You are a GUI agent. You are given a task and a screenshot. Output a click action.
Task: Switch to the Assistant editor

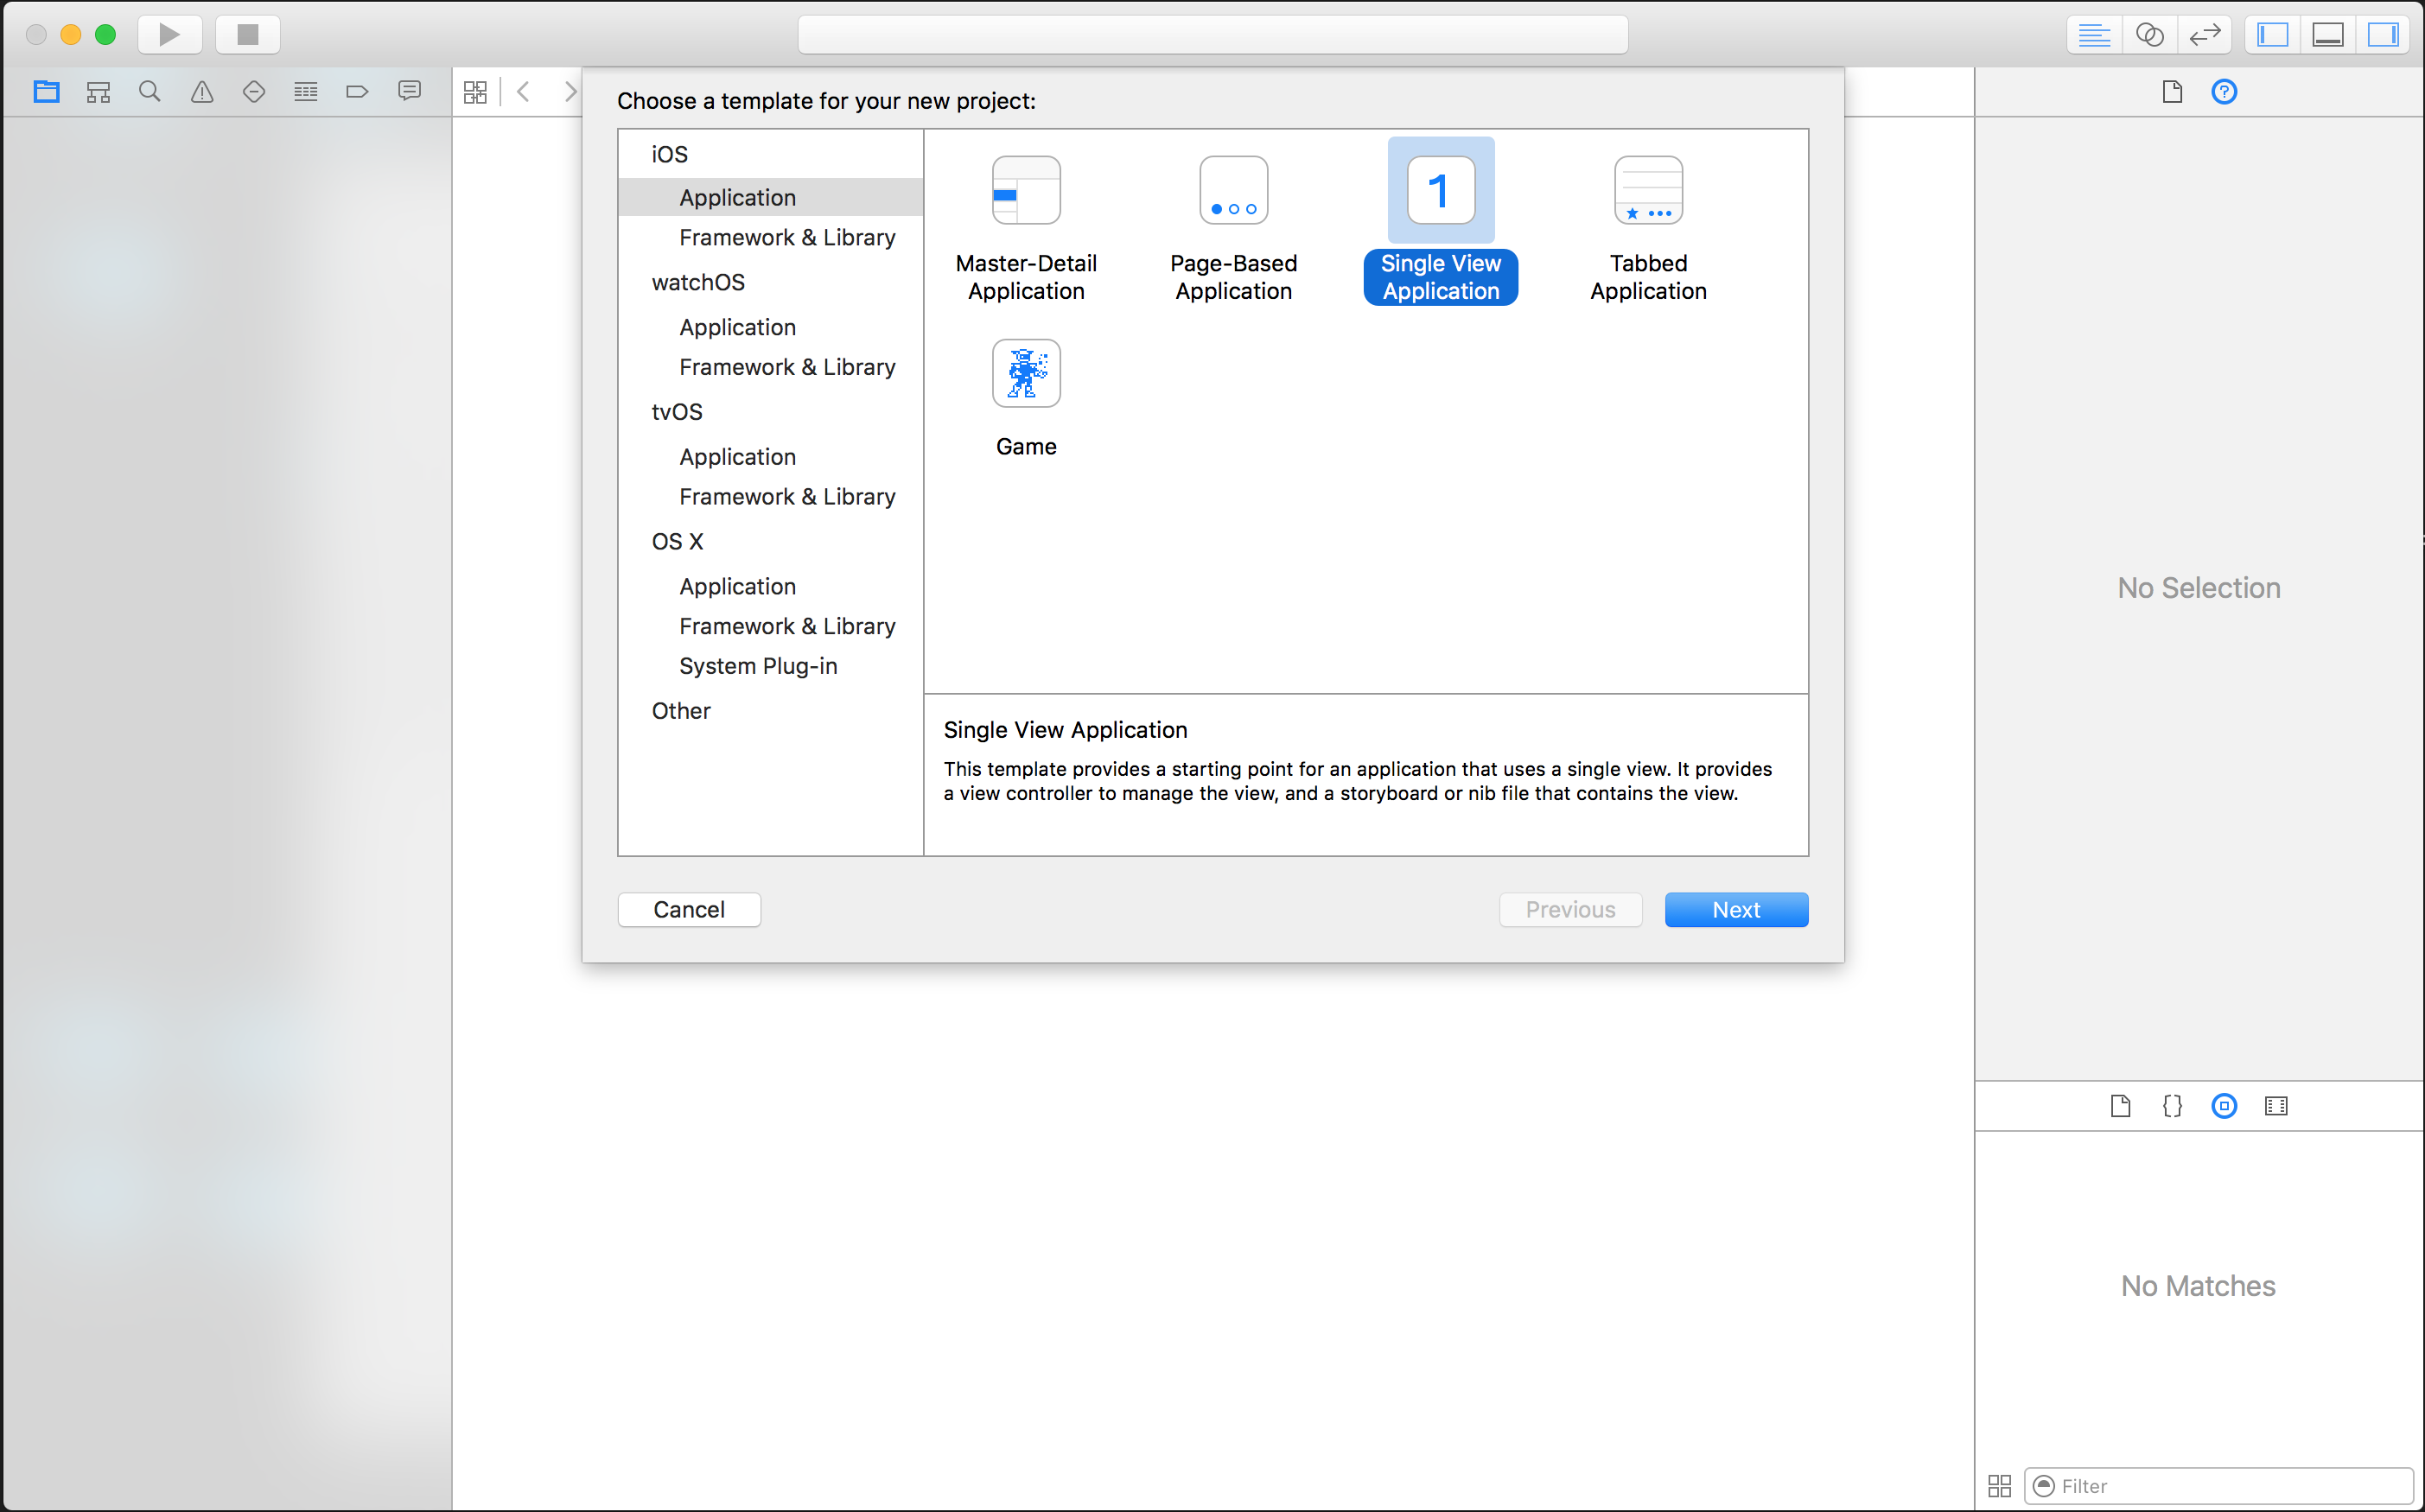click(2149, 35)
